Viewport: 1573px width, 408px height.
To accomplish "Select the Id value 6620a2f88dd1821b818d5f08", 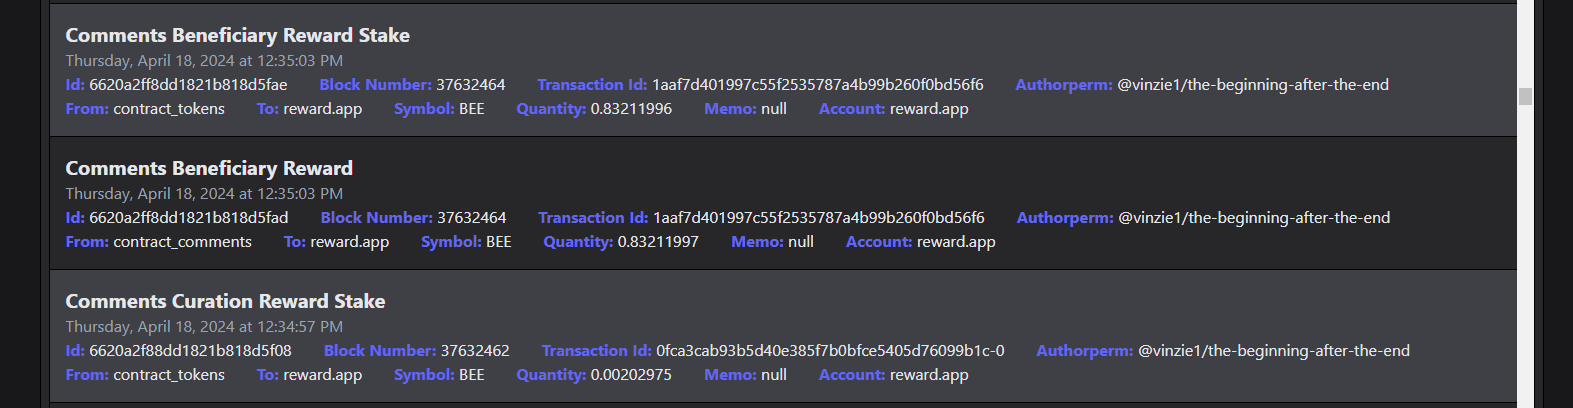I will [190, 351].
